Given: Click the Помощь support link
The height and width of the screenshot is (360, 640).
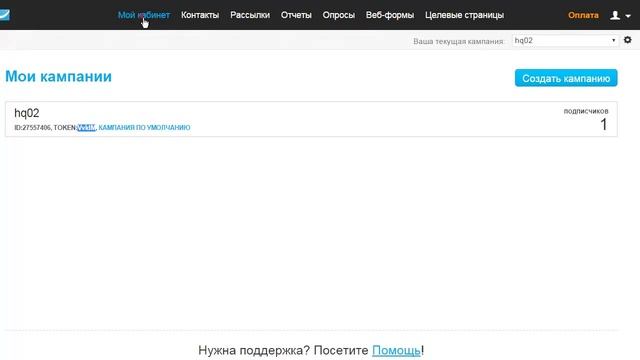Looking at the screenshot, I should point(396,350).
